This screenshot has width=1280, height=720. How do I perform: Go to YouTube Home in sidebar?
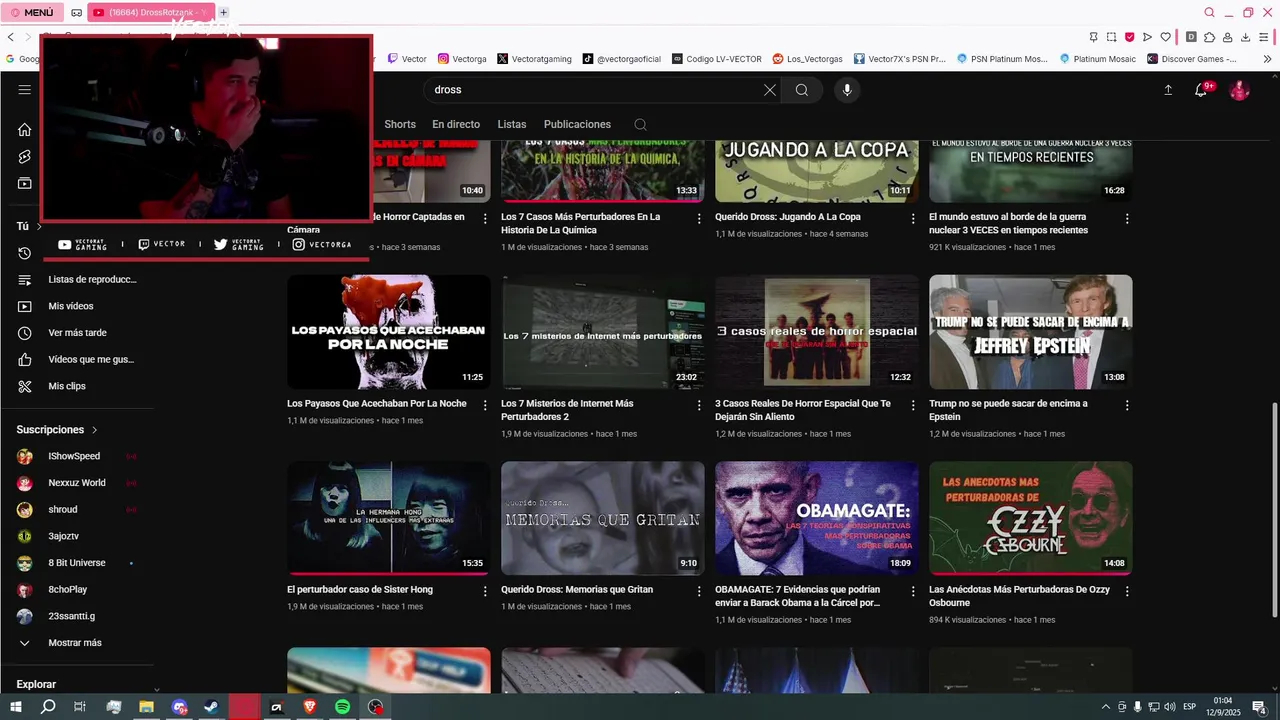click(x=25, y=130)
